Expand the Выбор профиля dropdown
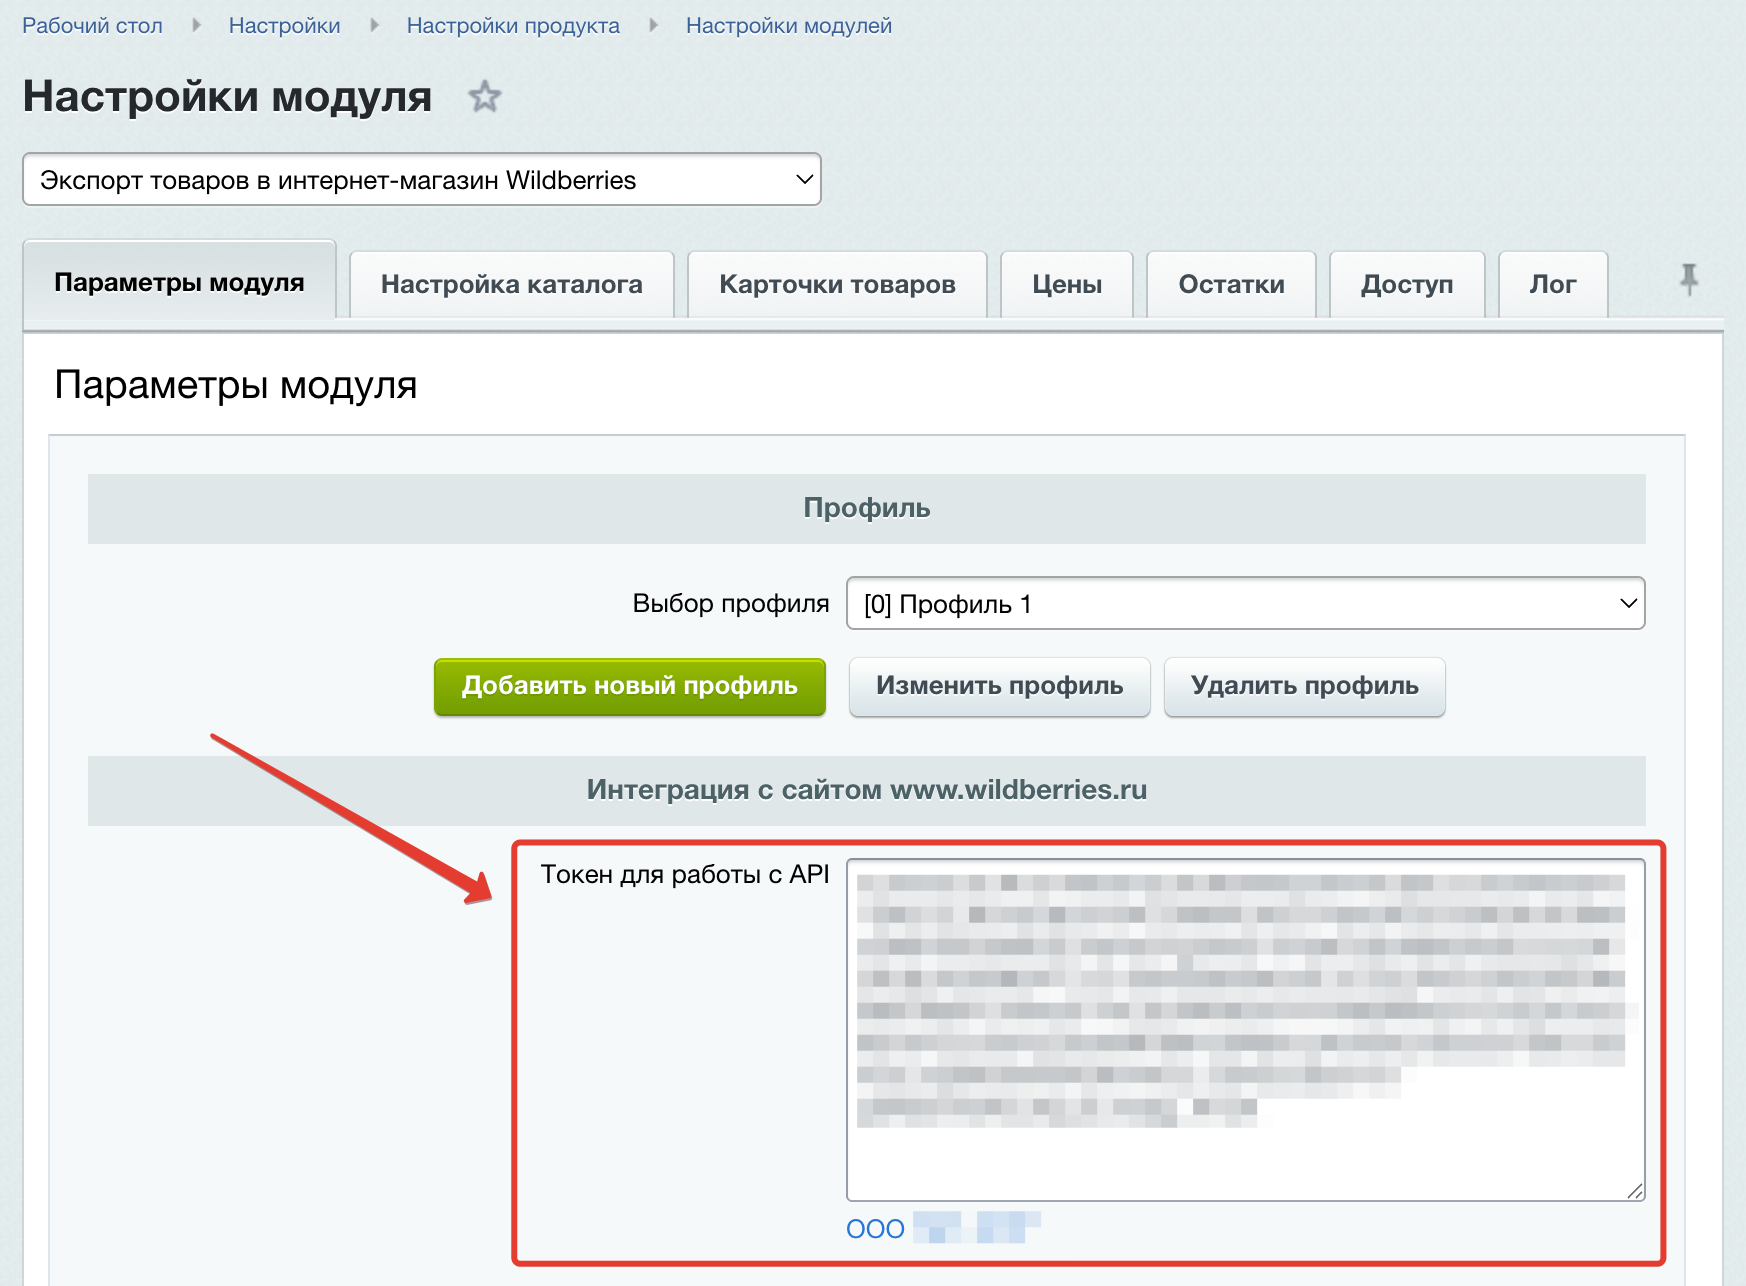 pyautogui.click(x=1244, y=604)
